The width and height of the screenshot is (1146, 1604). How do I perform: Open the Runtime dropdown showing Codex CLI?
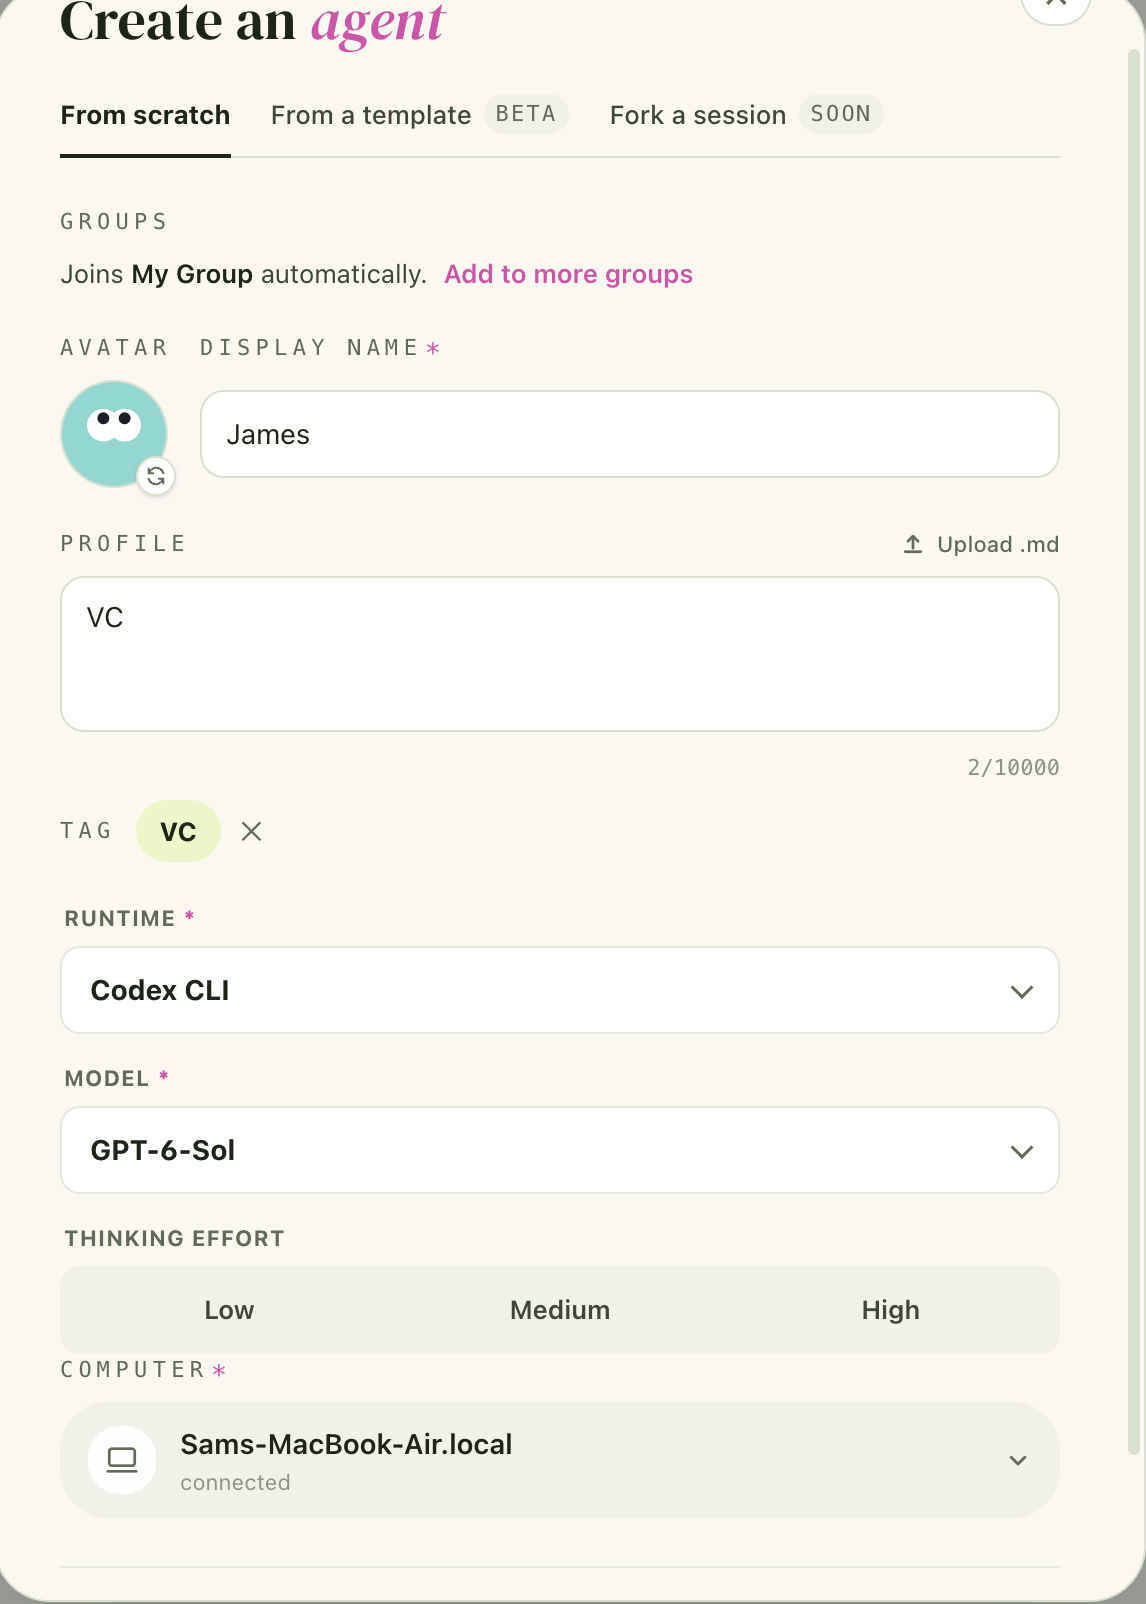point(560,990)
